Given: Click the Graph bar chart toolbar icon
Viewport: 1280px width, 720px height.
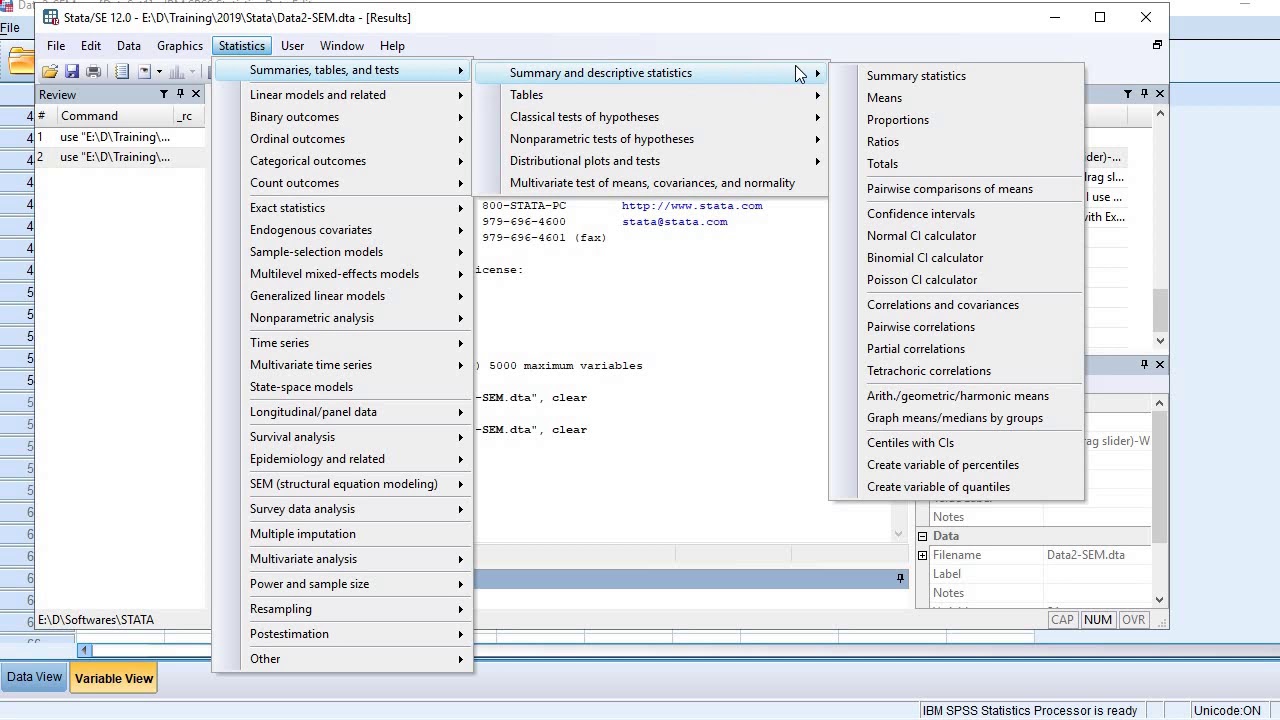Looking at the screenshot, I should (177, 71).
